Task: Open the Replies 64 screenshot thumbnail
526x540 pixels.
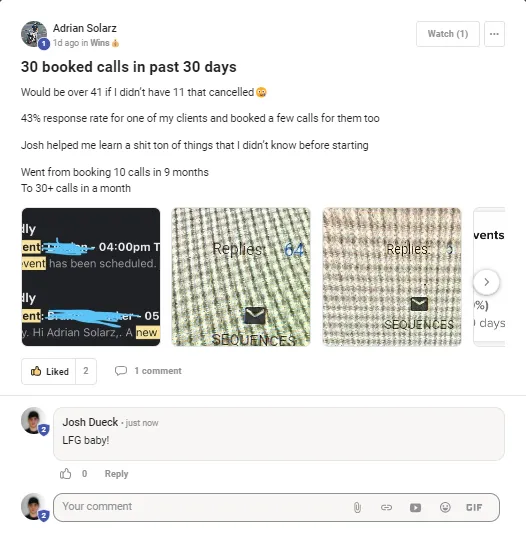Action: [241, 277]
